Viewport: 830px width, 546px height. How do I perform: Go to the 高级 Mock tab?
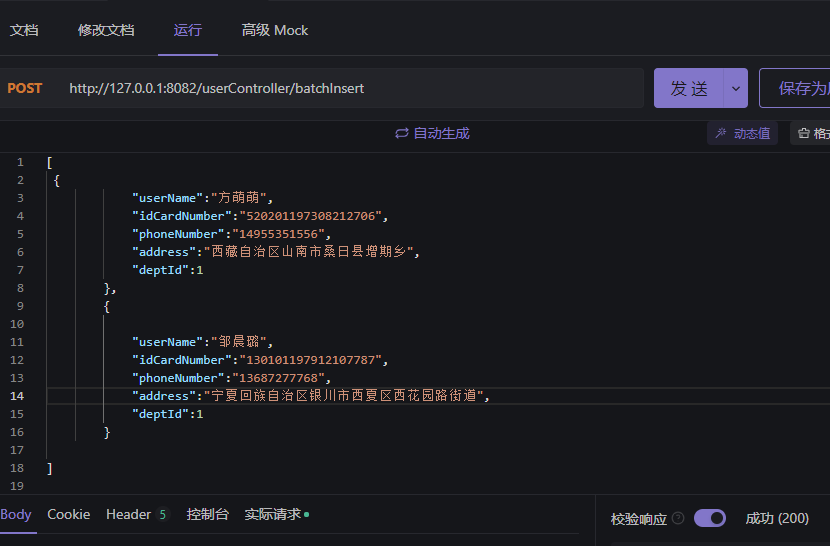tap(275, 30)
